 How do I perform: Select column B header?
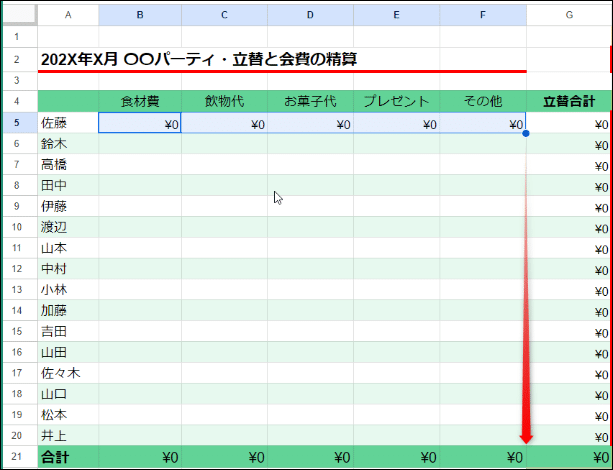(x=140, y=15)
